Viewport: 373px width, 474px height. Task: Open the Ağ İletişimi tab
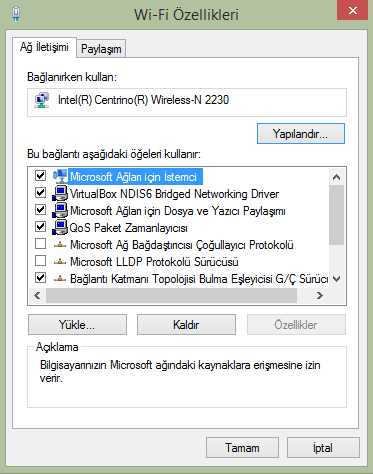point(44,47)
